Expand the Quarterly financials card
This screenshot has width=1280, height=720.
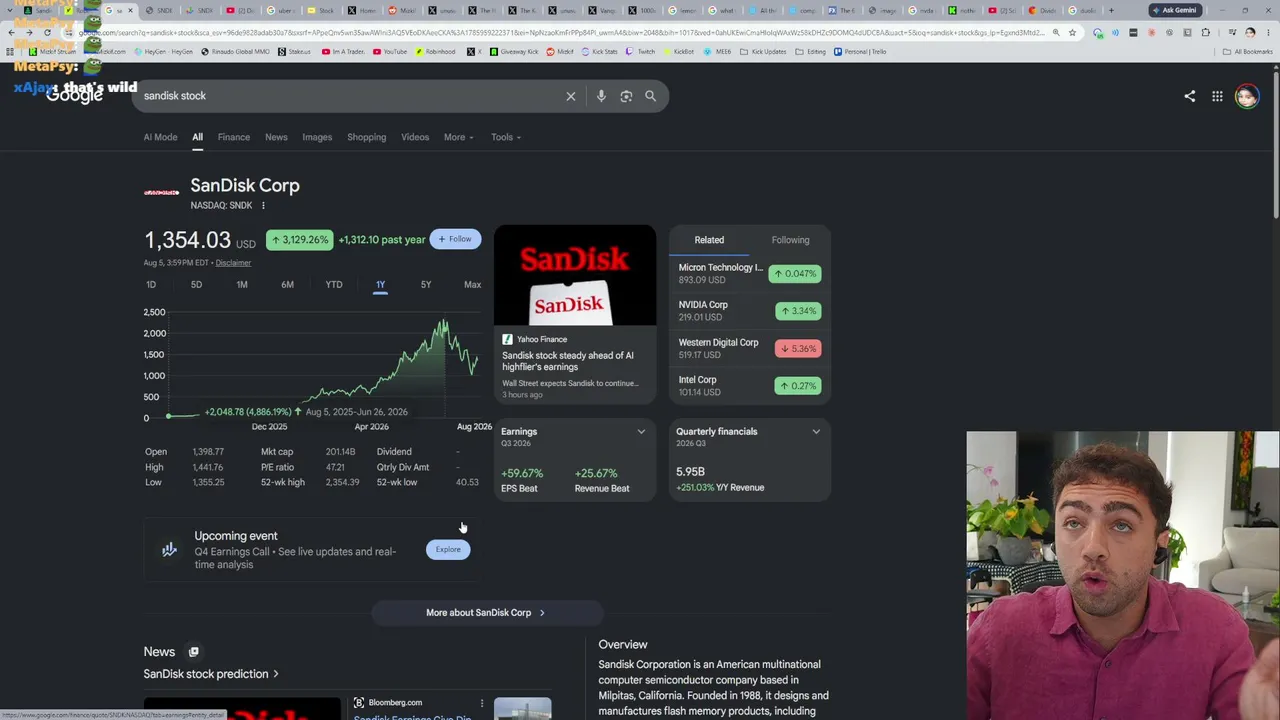[816, 432]
